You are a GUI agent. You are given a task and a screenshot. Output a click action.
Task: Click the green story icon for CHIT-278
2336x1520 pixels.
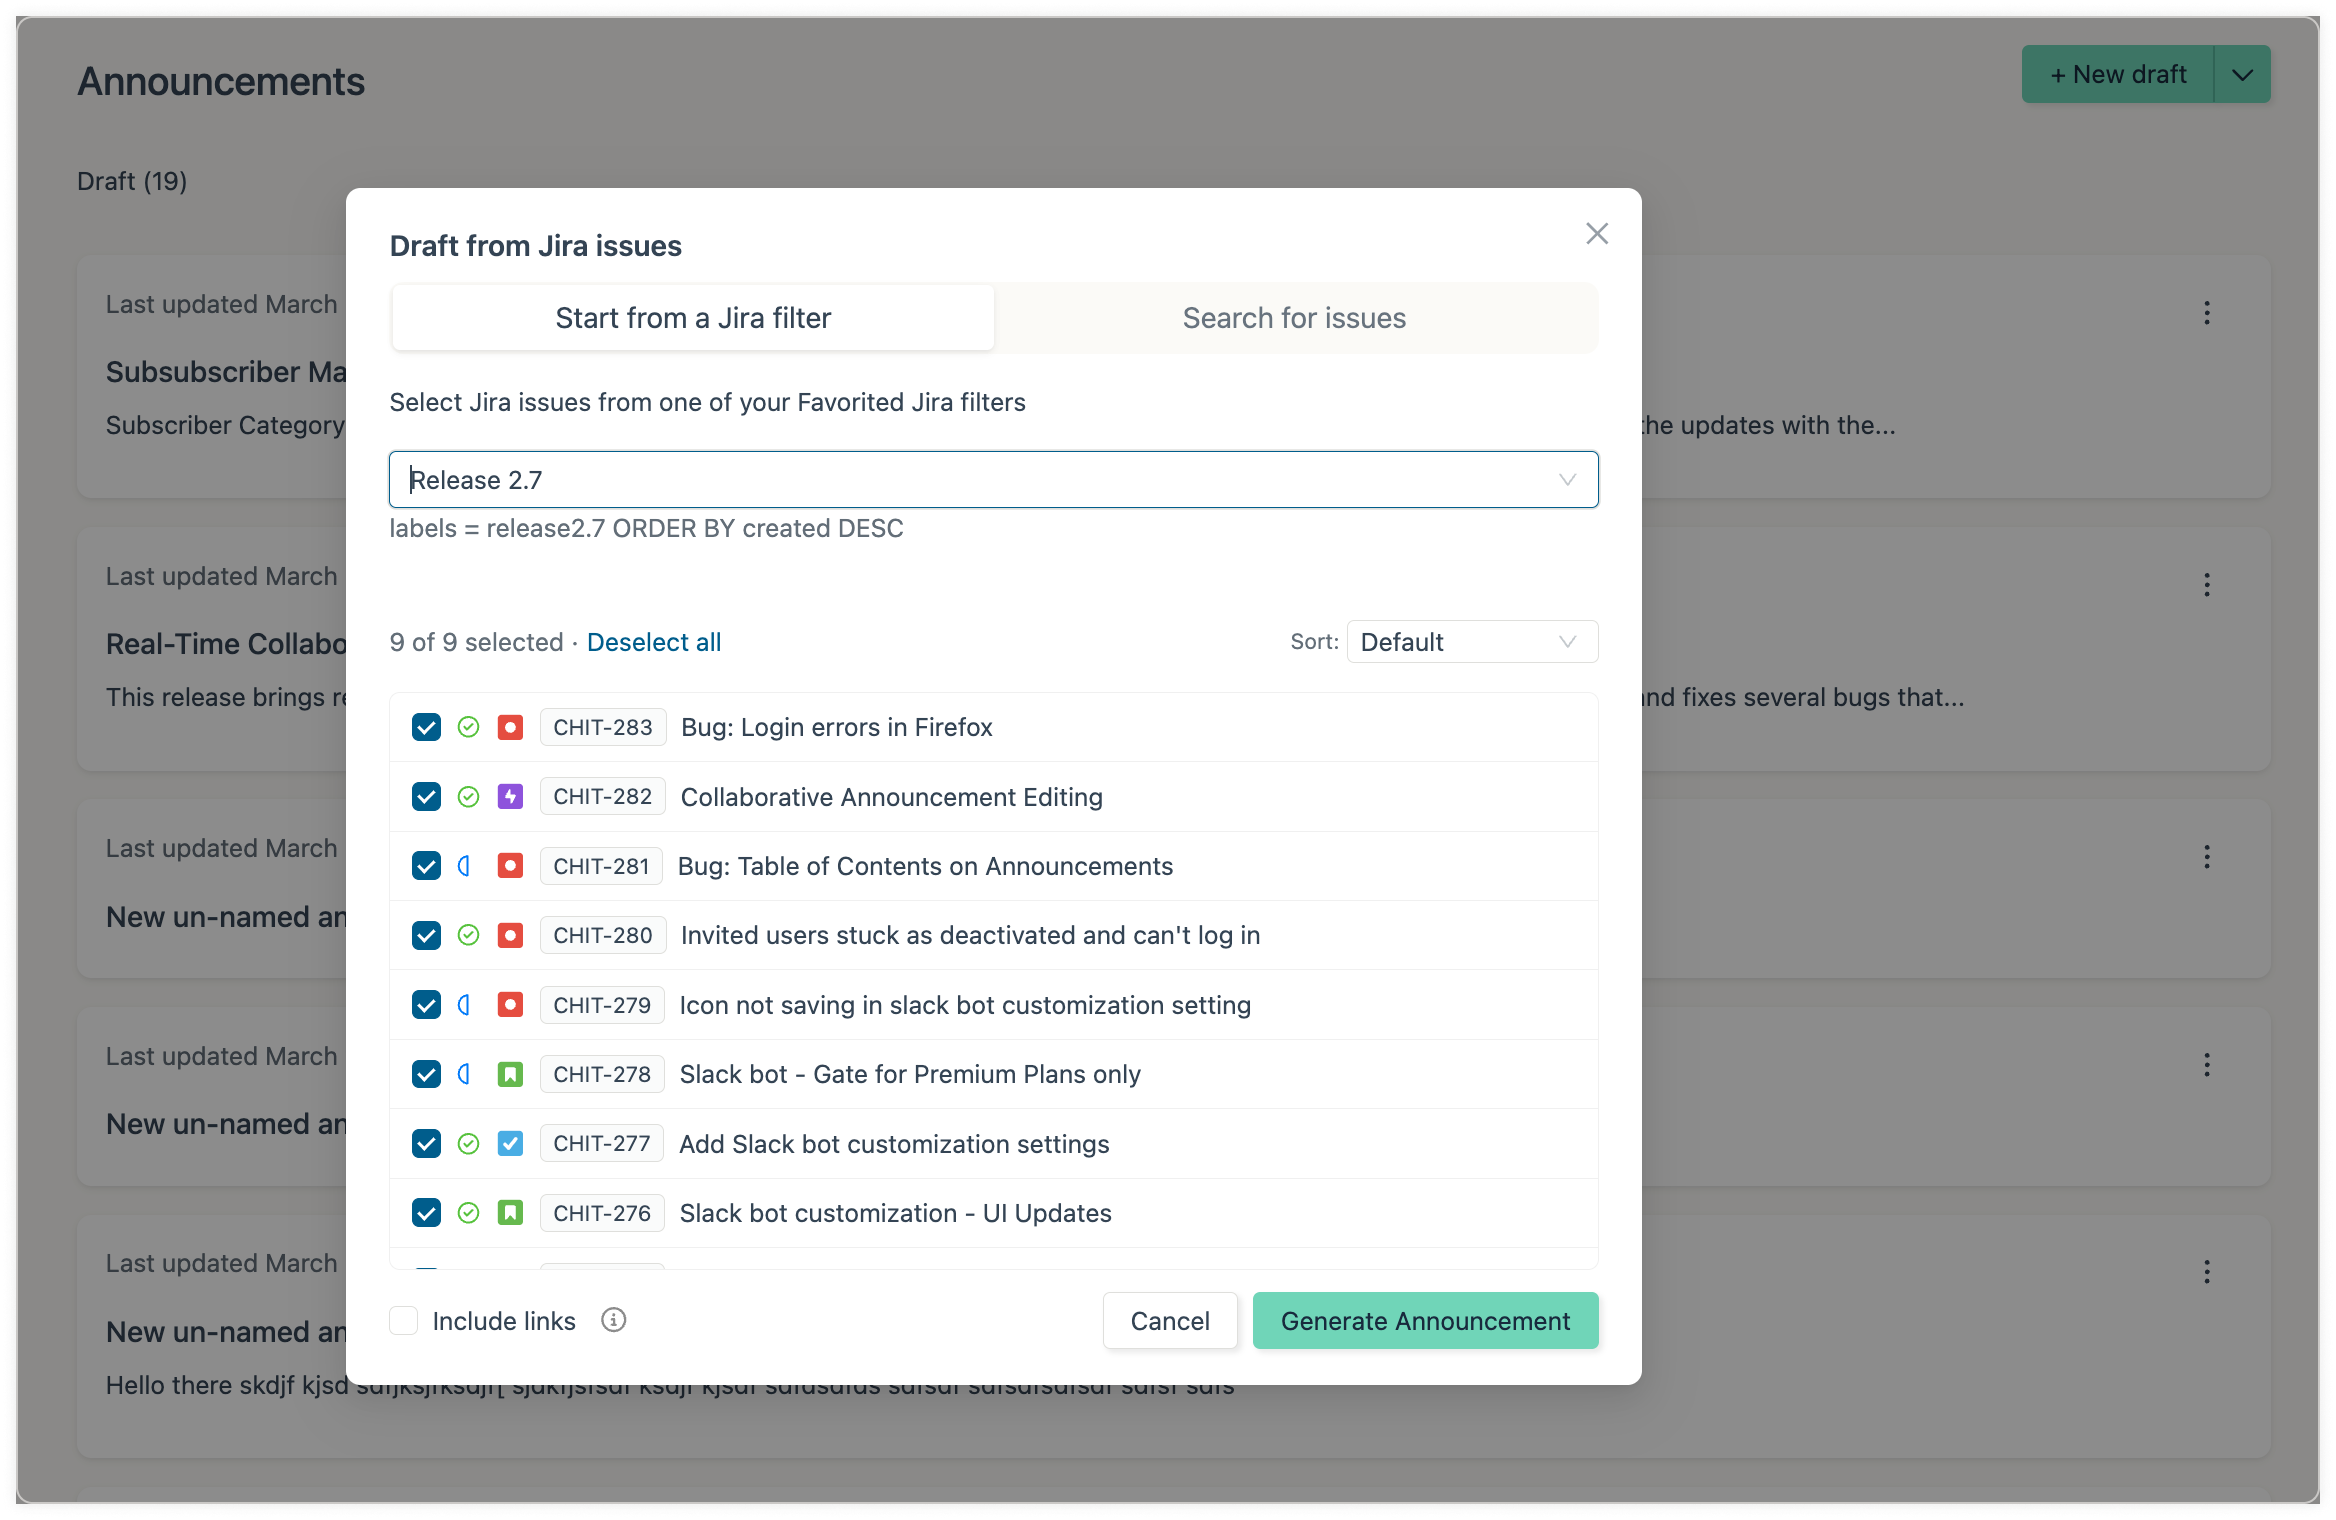[510, 1074]
